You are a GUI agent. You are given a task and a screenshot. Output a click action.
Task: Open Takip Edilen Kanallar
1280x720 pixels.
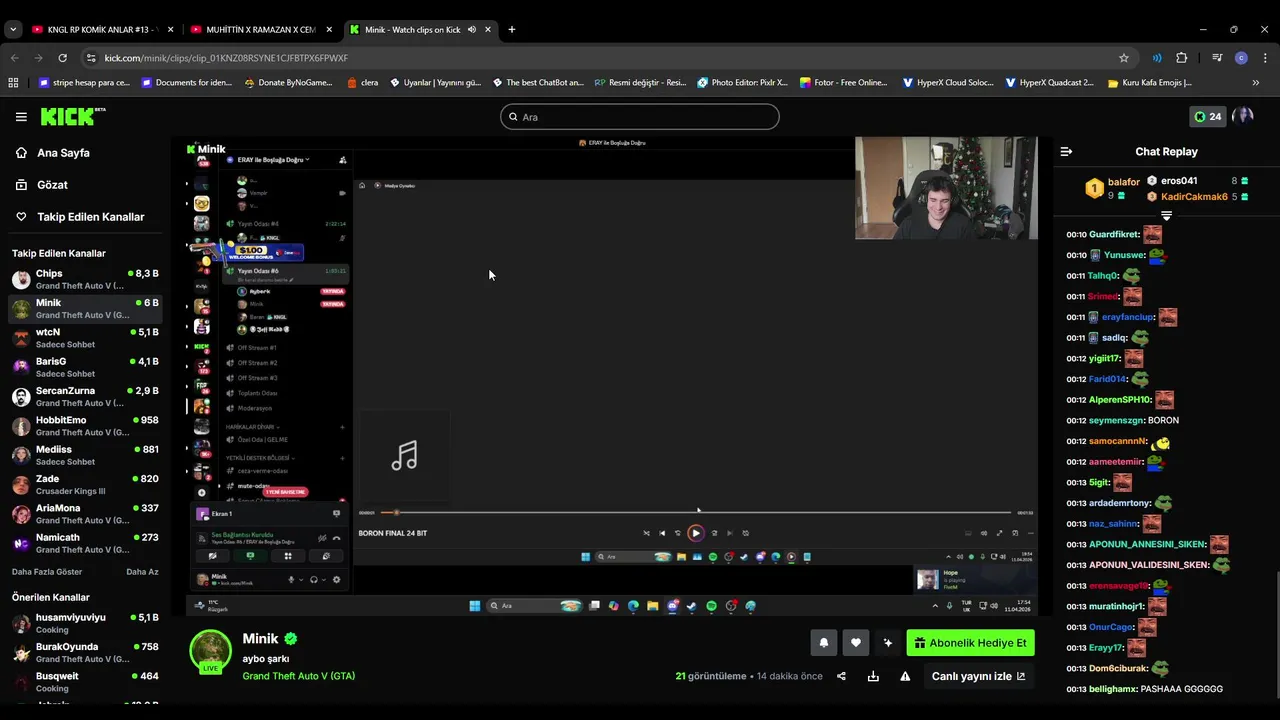pyautogui.click(x=90, y=217)
